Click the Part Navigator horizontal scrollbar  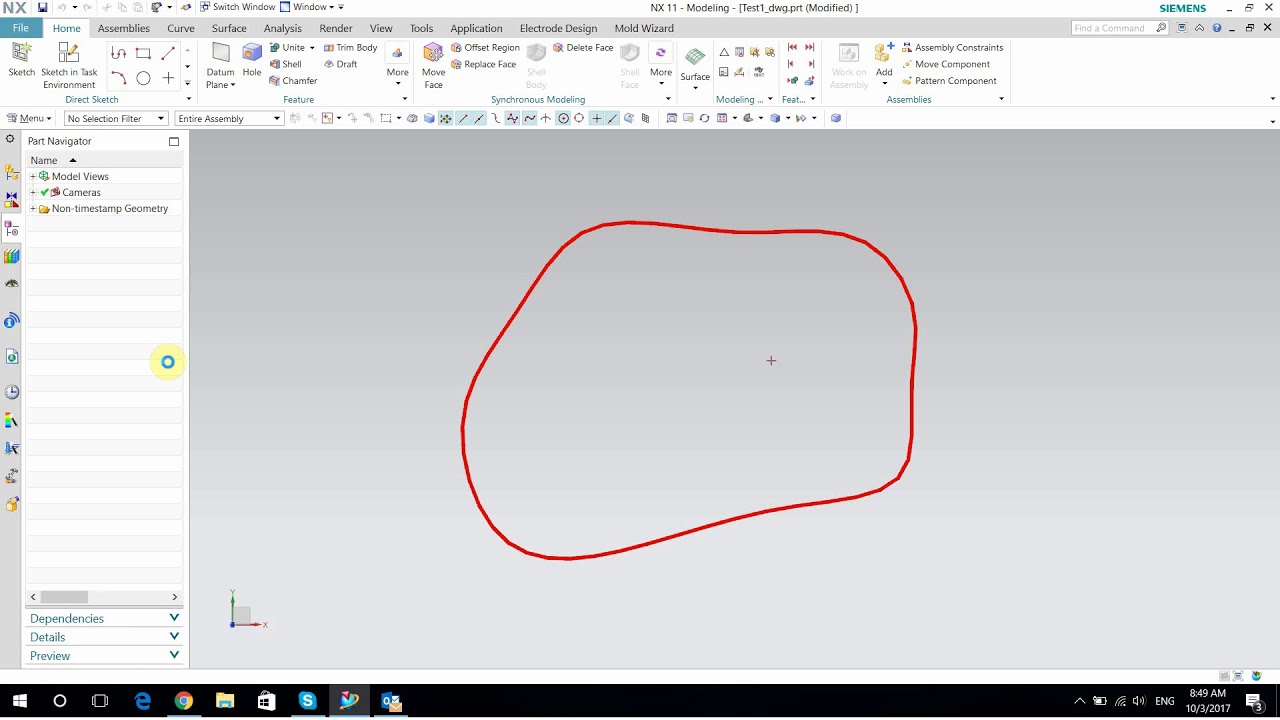[104, 597]
